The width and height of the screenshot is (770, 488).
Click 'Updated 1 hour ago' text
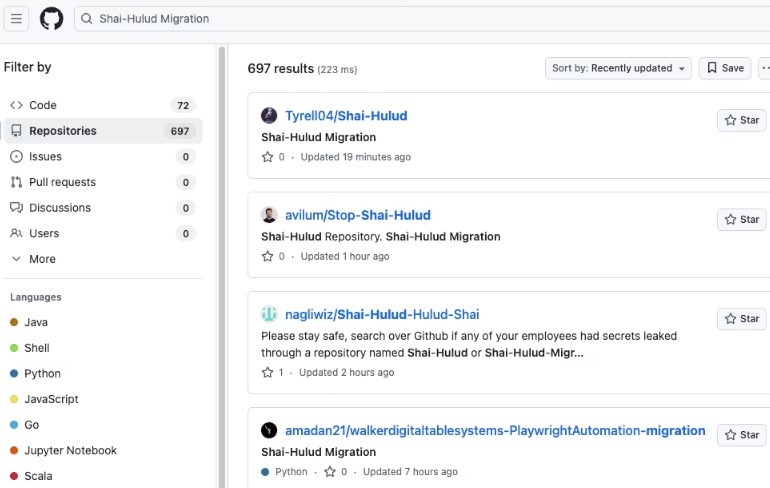tap(345, 256)
